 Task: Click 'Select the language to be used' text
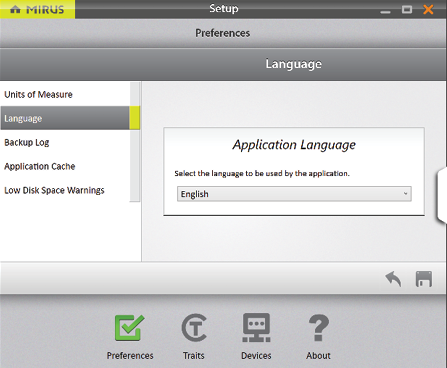262,173
